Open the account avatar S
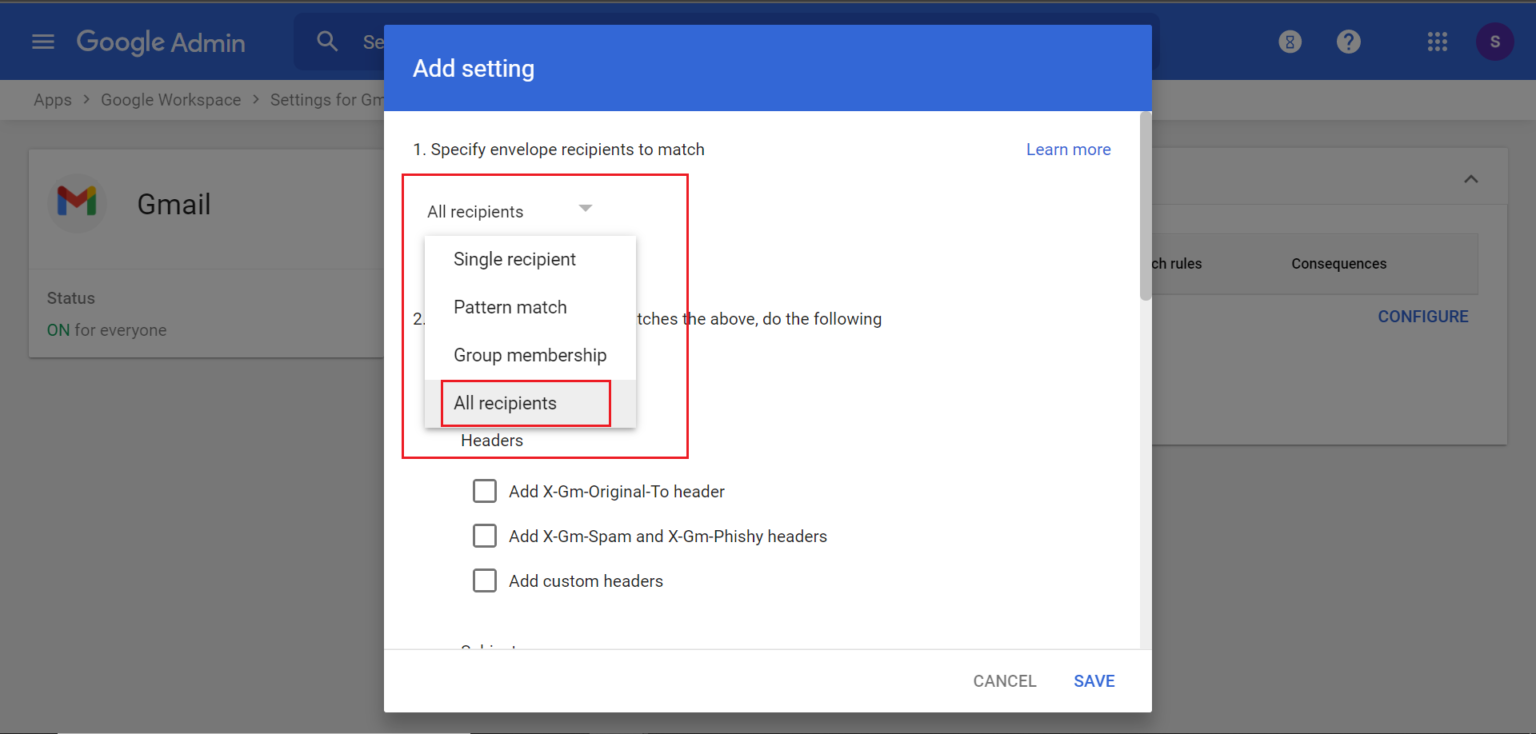Screen dimensions: 1536x734 point(1495,42)
